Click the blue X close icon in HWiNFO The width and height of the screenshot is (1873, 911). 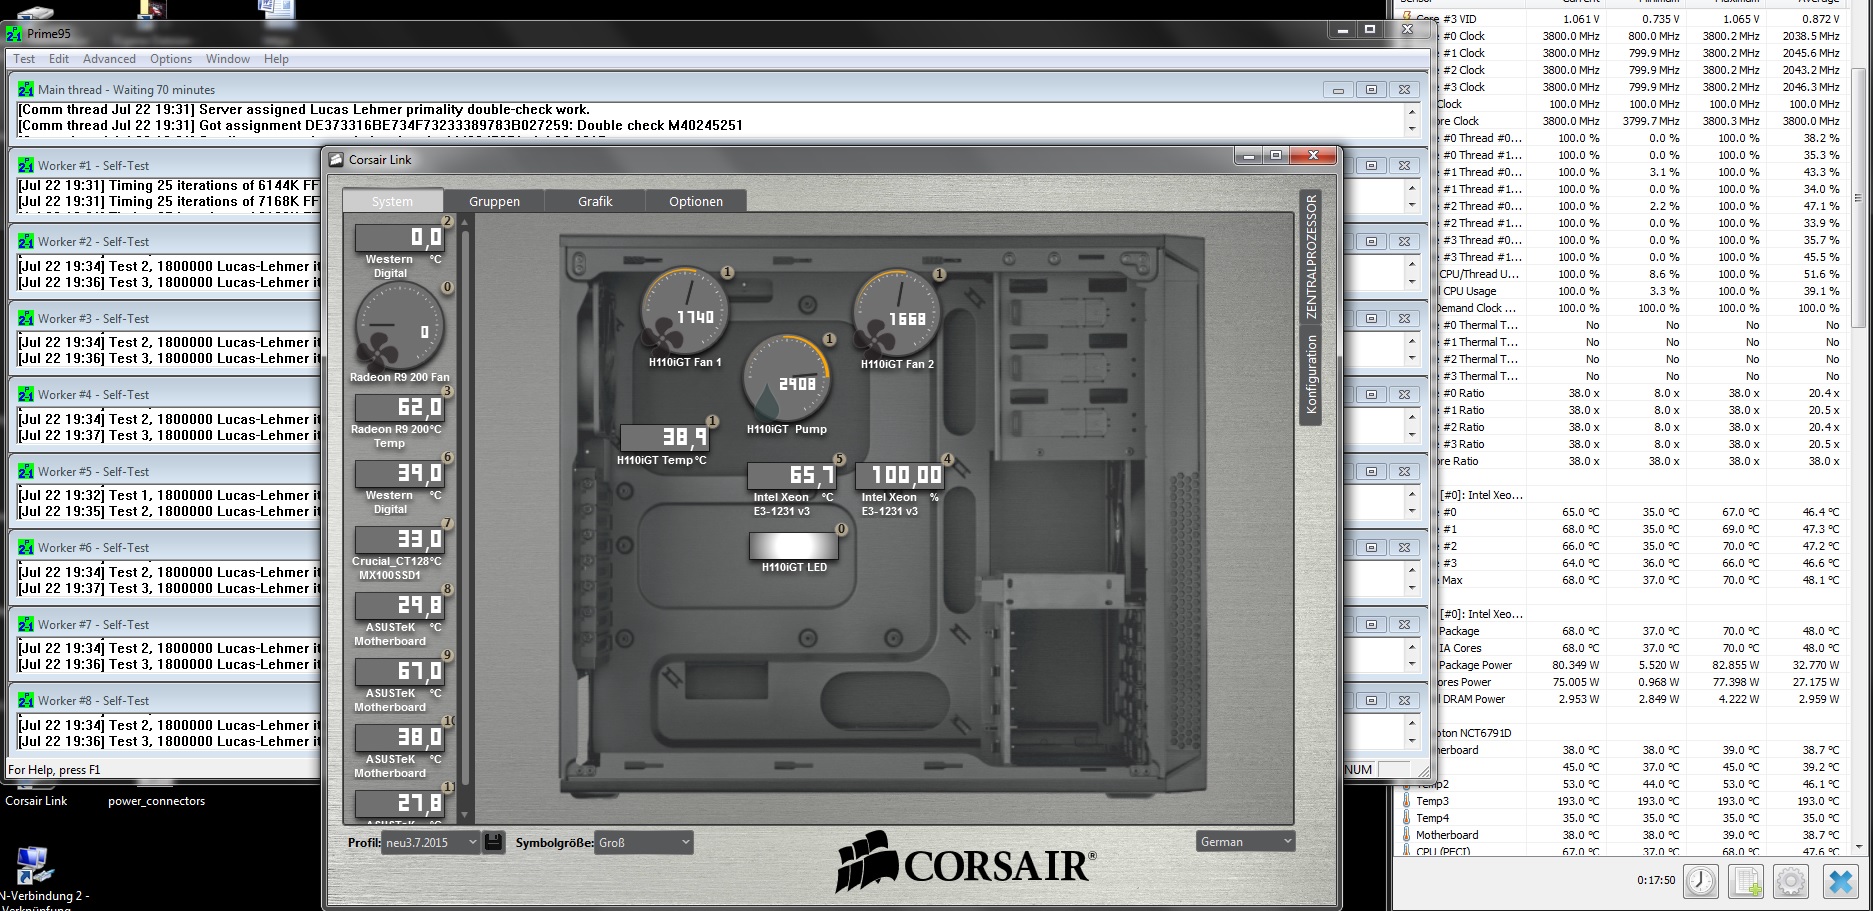[x=1840, y=881]
